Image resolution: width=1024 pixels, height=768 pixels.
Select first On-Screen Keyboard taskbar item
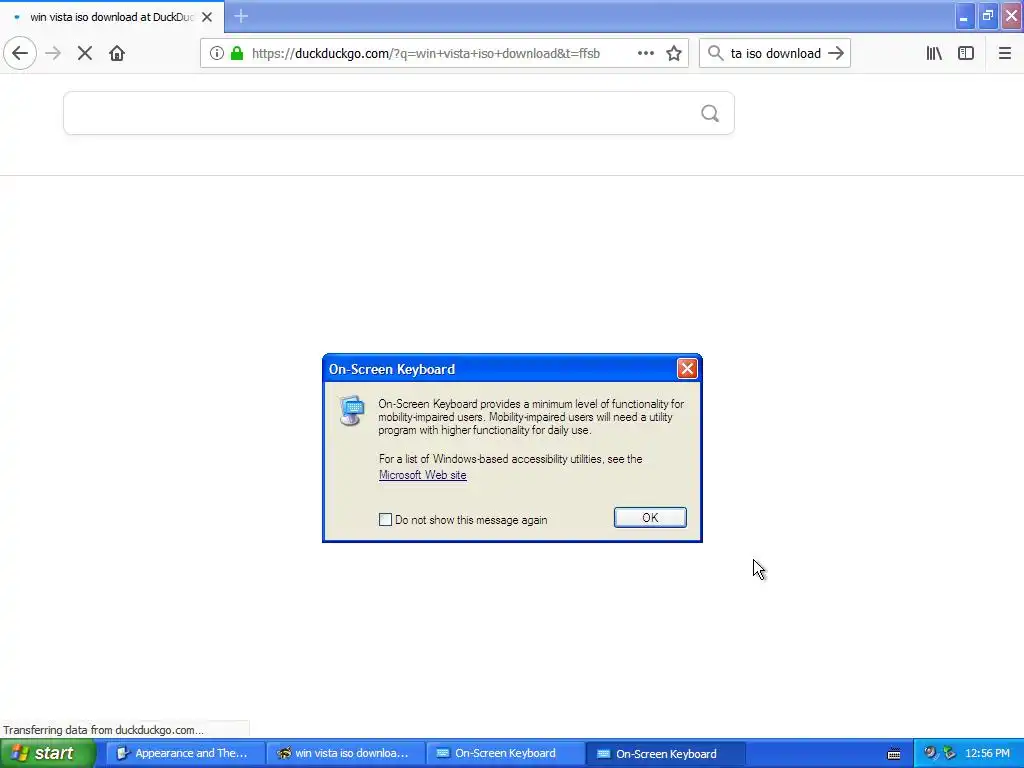[505, 754]
